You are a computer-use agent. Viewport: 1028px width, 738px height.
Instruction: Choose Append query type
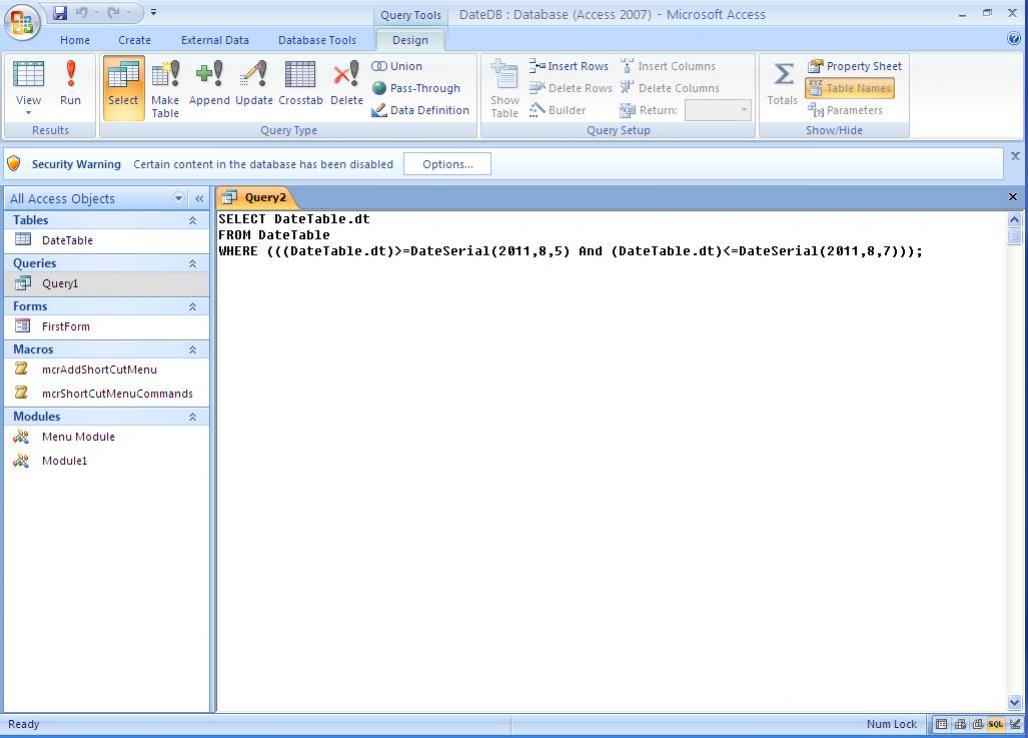coord(209,83)
